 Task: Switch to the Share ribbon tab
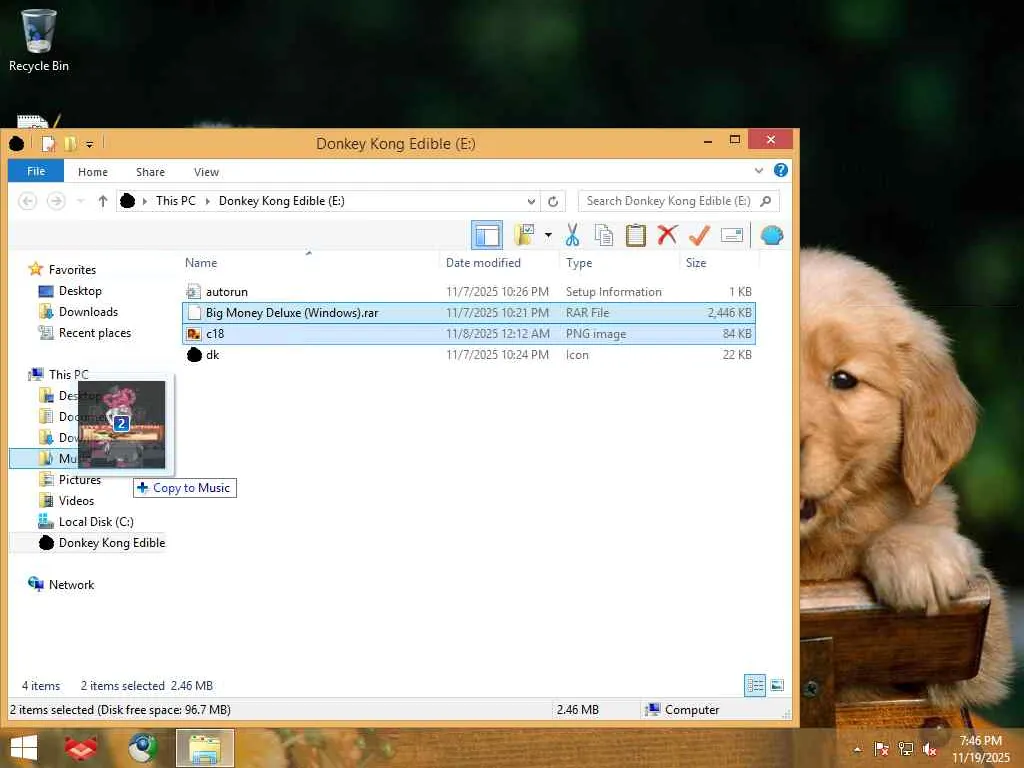click(150, 172)
